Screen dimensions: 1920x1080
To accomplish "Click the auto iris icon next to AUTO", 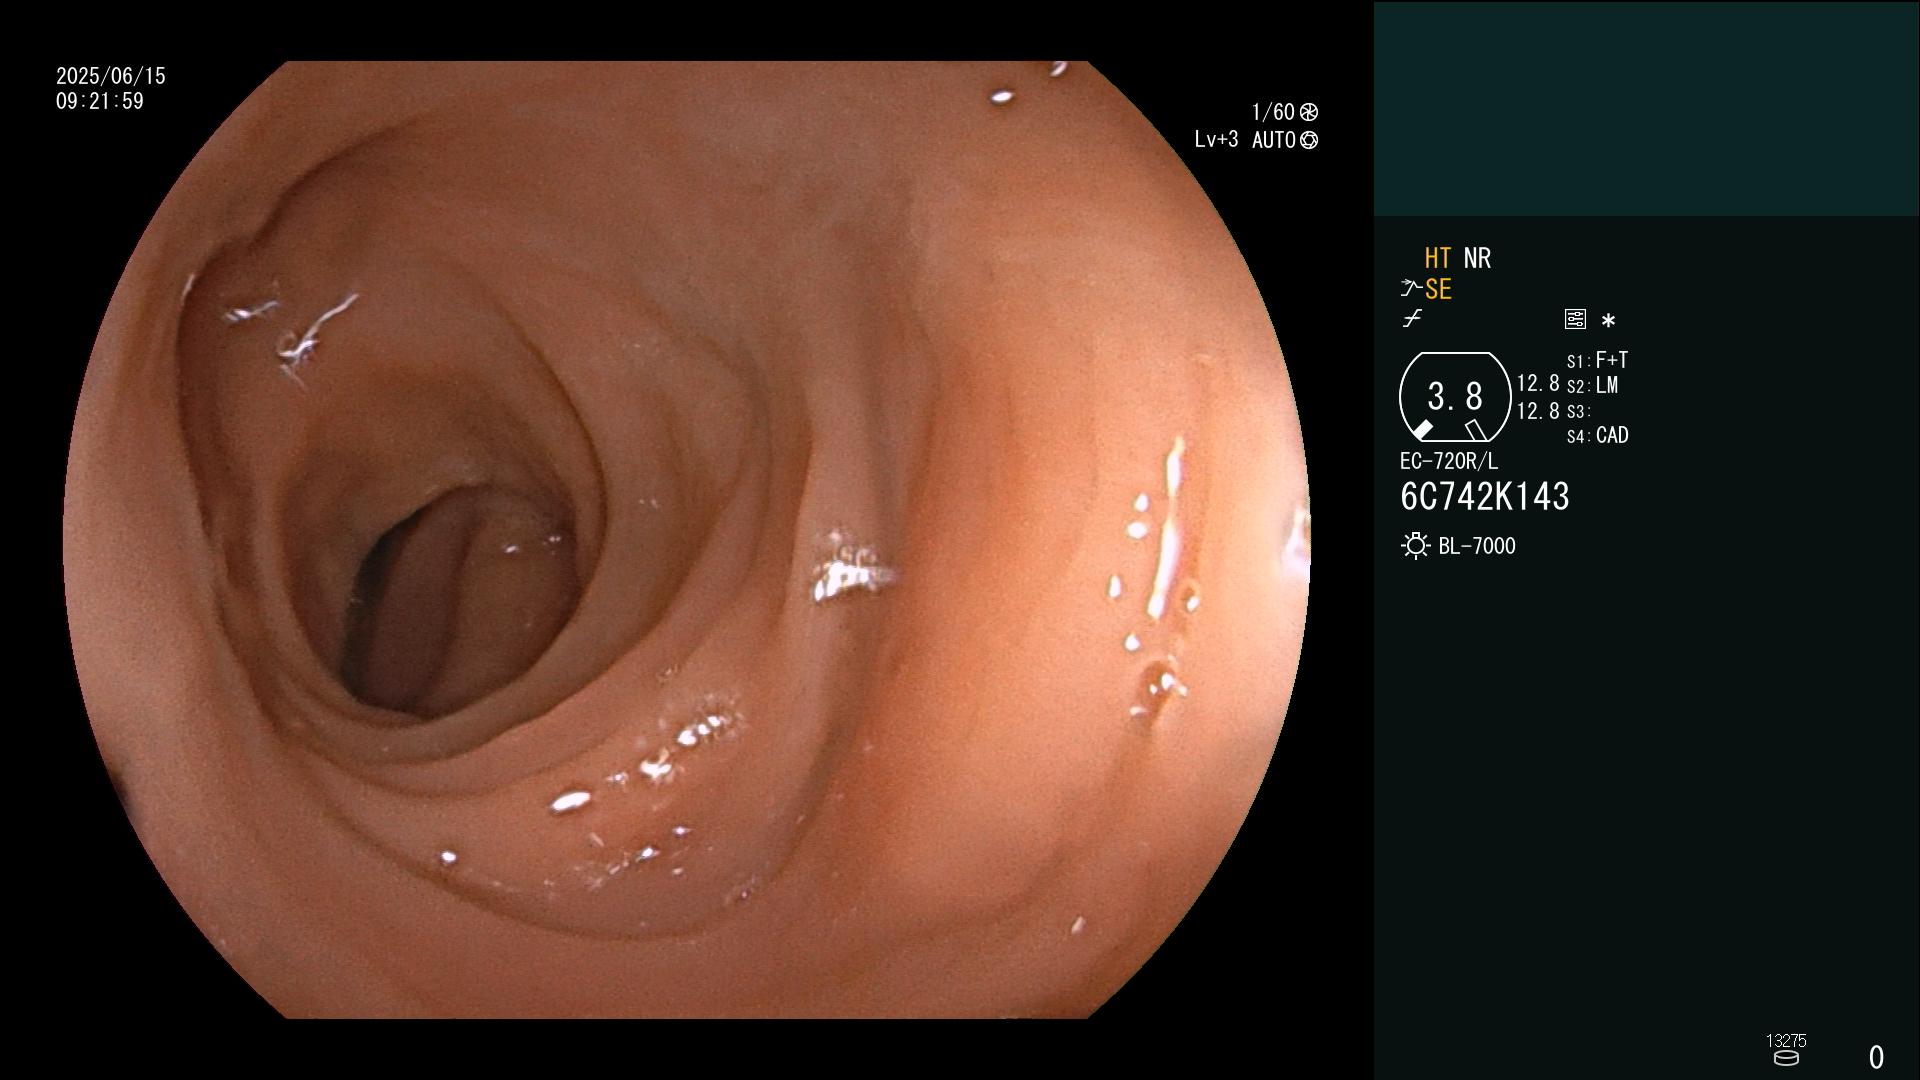I will point(1308,140).
